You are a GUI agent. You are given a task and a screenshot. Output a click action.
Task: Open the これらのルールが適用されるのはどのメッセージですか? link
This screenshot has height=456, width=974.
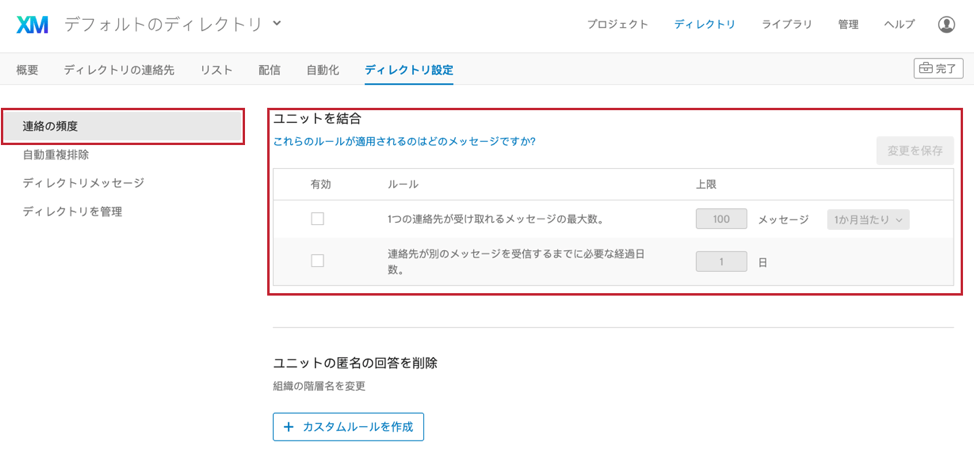click(404, 141)
